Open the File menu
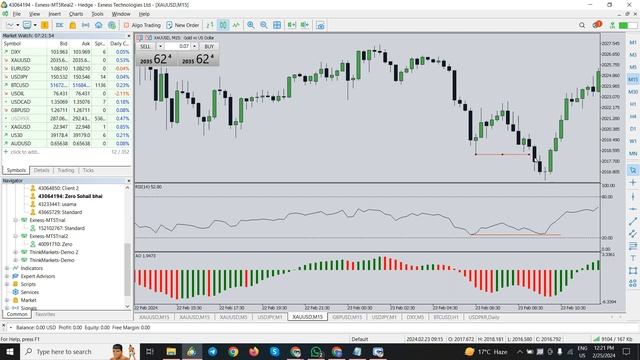The image size is (640, 360). tap(16, 14)
